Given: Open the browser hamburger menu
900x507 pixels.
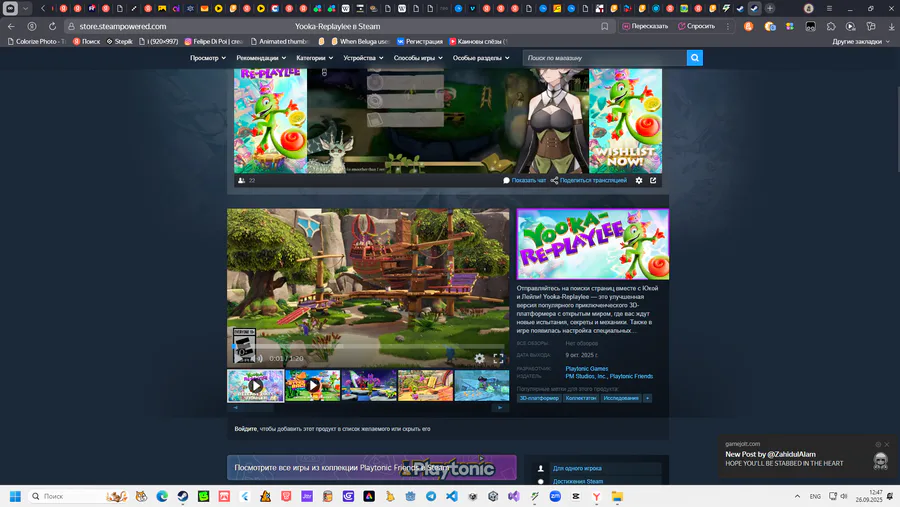Looking at the screenshot, I should point(829,9).
